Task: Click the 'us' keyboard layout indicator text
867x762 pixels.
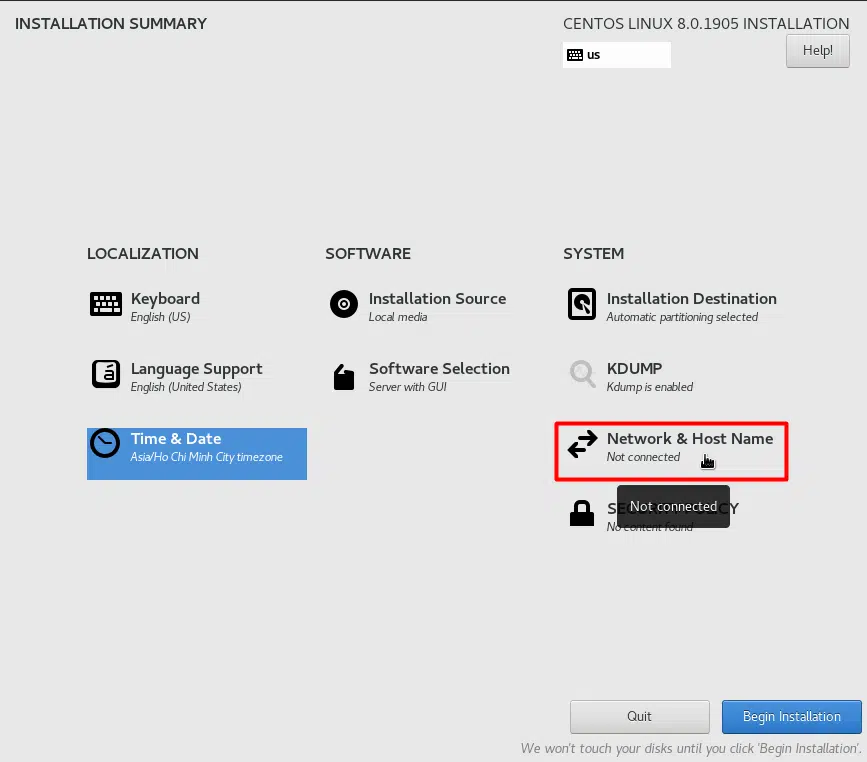Action: coord(594,55)
